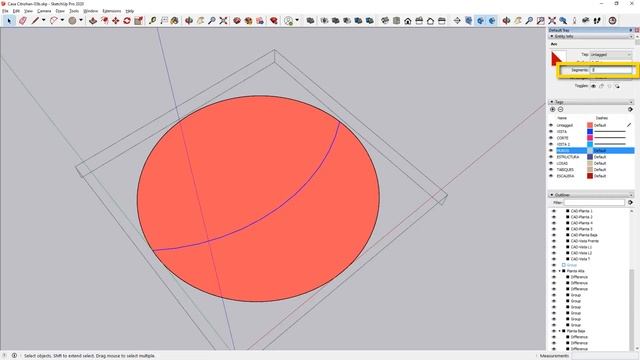
Task: Open the Edit menu
Action: pyautogui.click(x=16, y=11)
